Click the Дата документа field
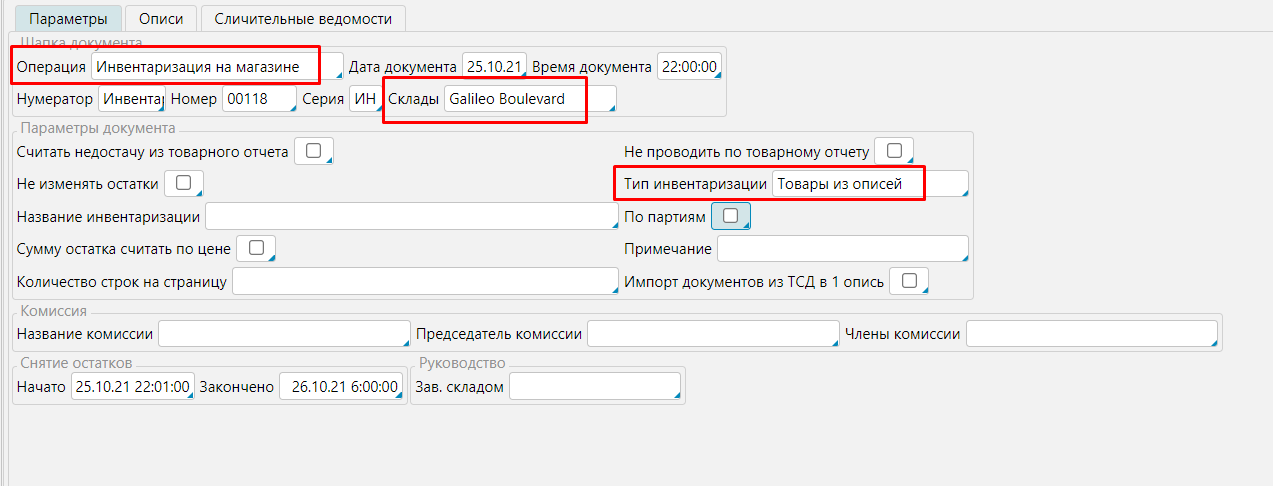Image resolution: width=1273 pixels, height=486 pixels. (x=494, y=67)
